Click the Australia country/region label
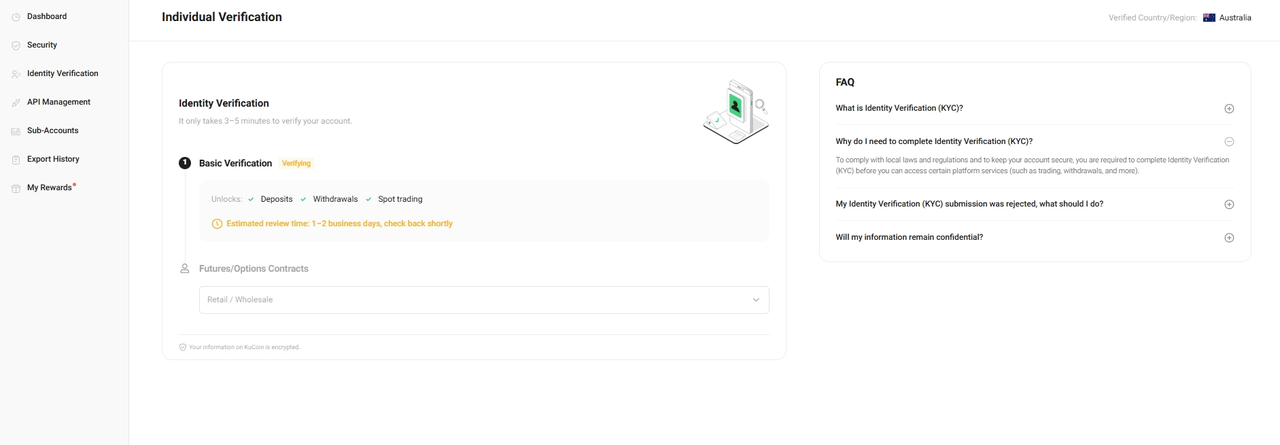Screen dimensions: 1280x445 point(1235,18)
